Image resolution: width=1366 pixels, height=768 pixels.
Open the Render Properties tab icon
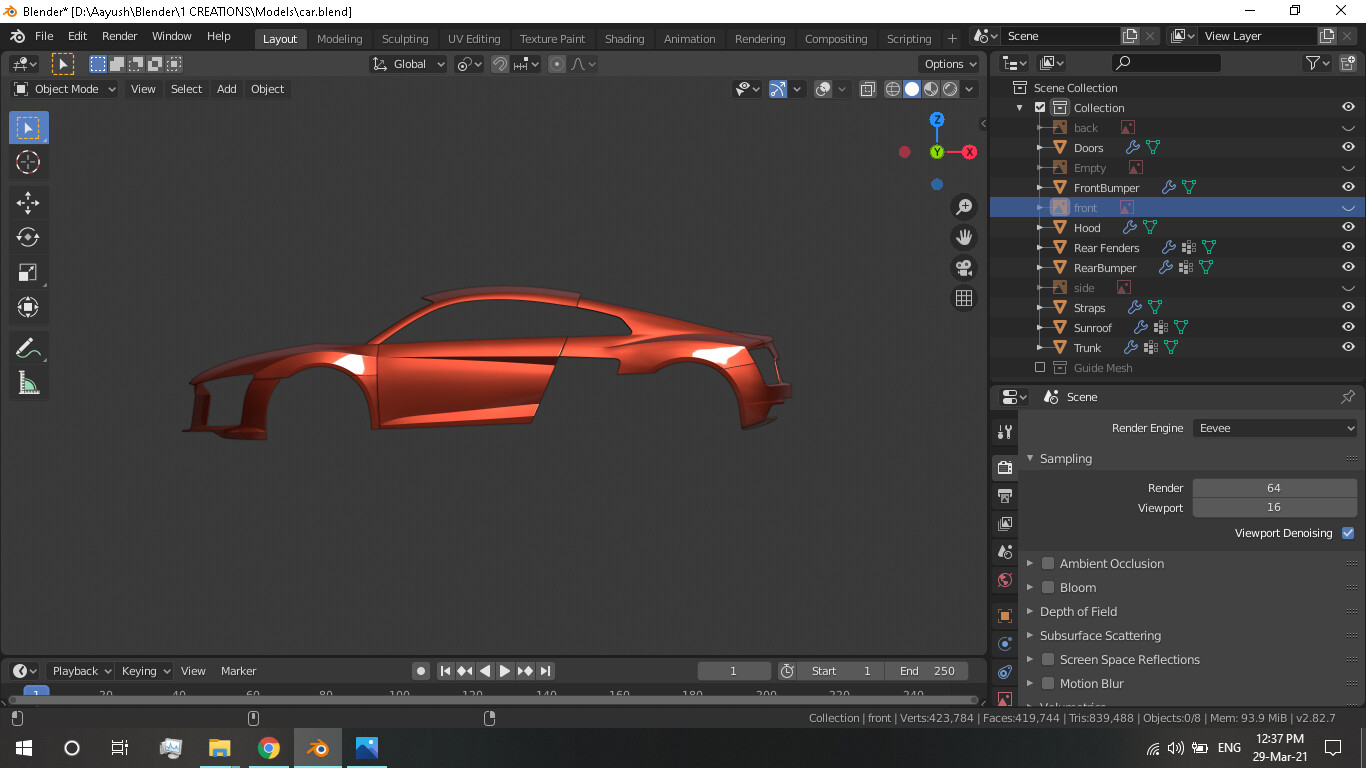coord(1004,467)
